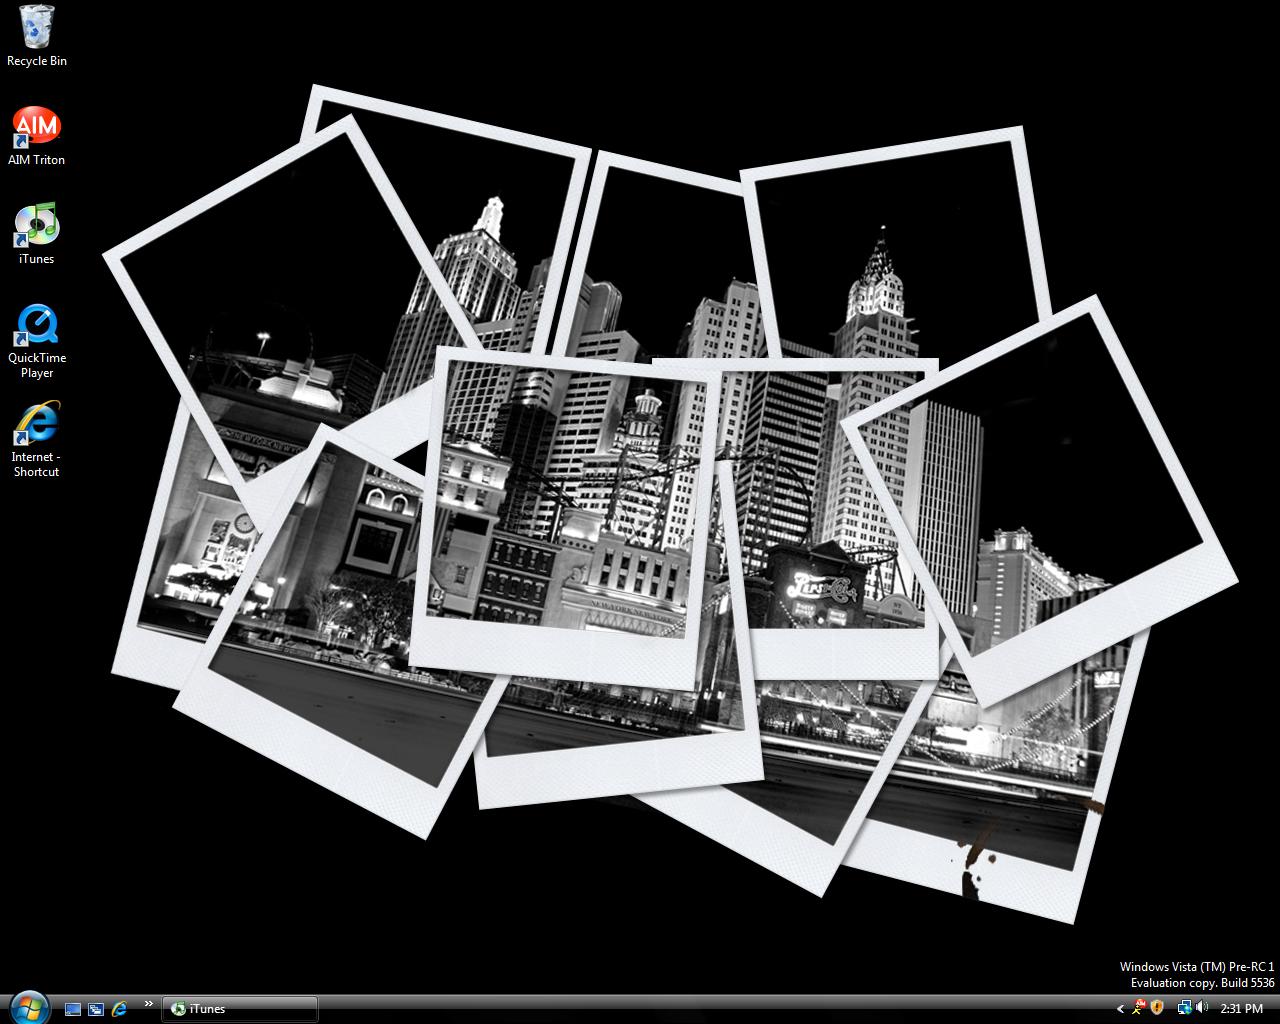Click Show Desktop in Quick Launch
Screen dimensions: 1280x1024
click(73, 1009)
